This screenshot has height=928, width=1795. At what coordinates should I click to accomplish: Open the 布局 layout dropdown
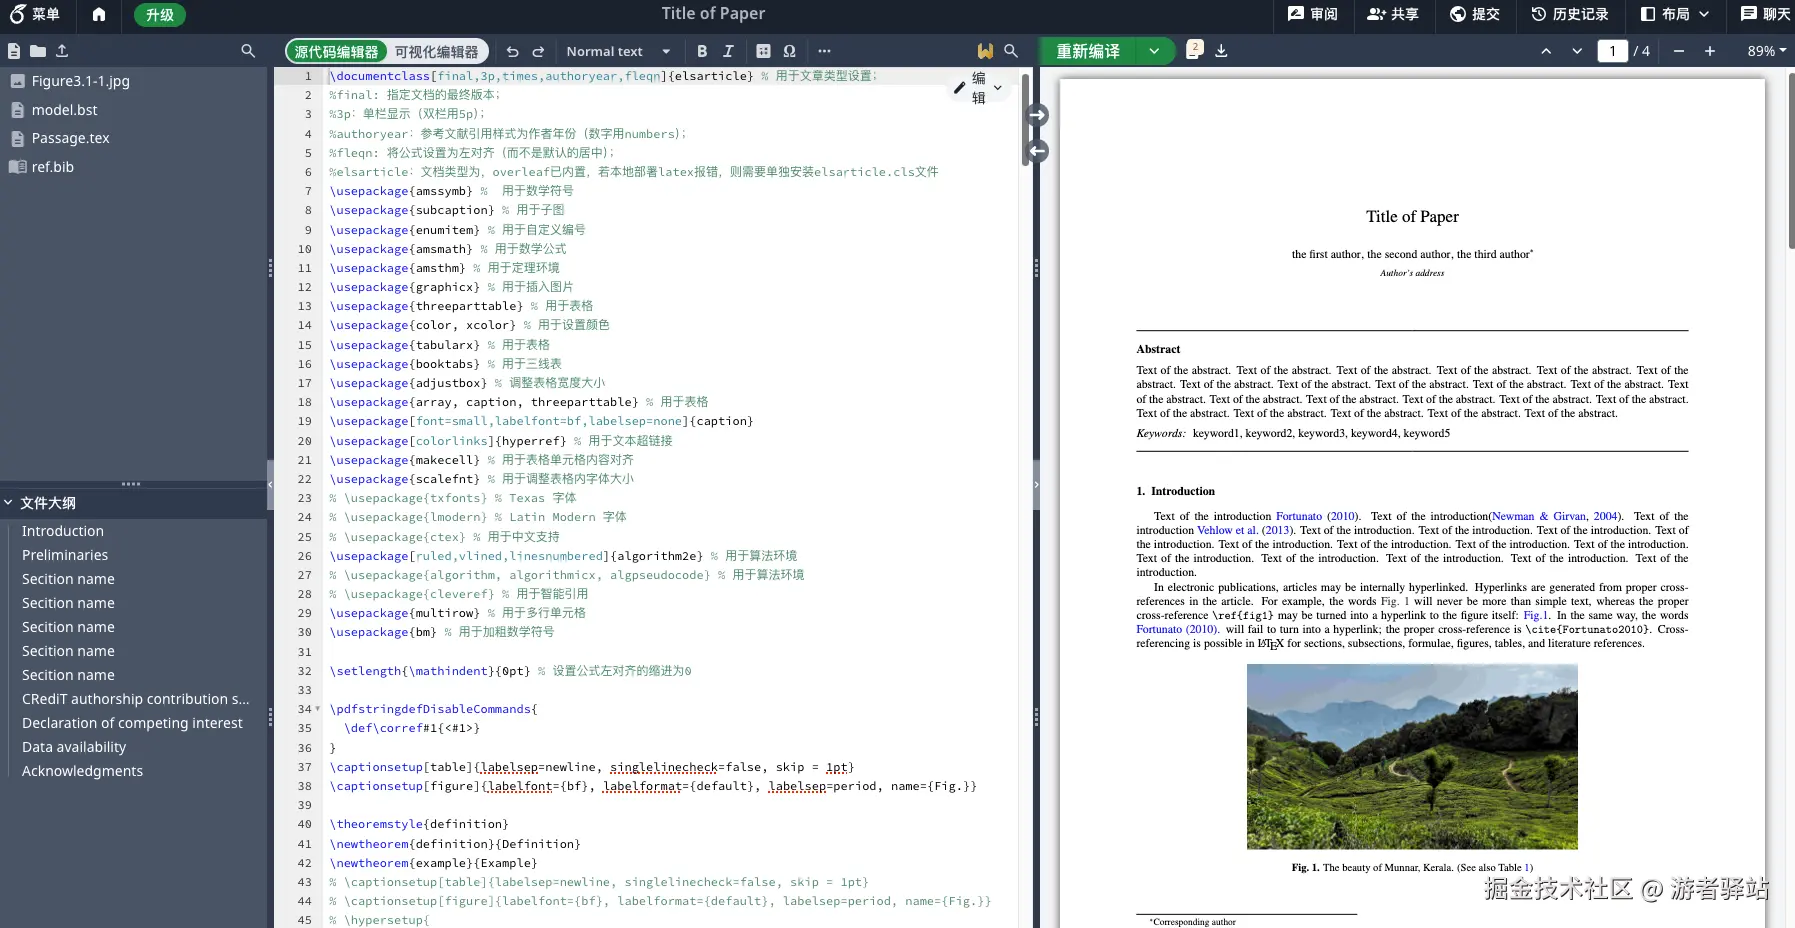(x=1675, y=14)
